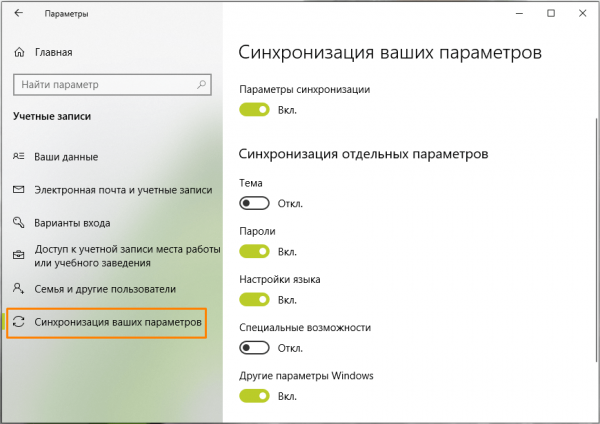This screenshot has width=600, height=424.
Task: Click the family person-plus icon
Action: pos(19,289)
